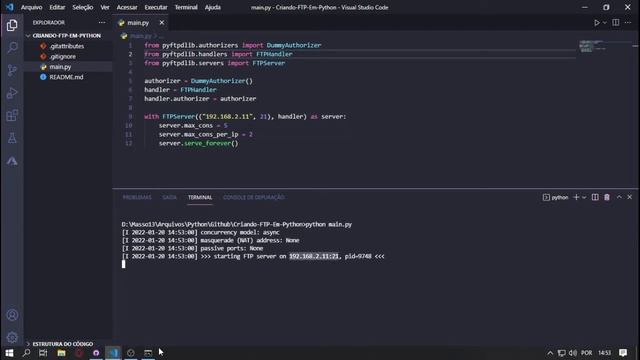The image size is (640, 360).
Task: Open the volume control in system tray
Action: tap(573, 353)
